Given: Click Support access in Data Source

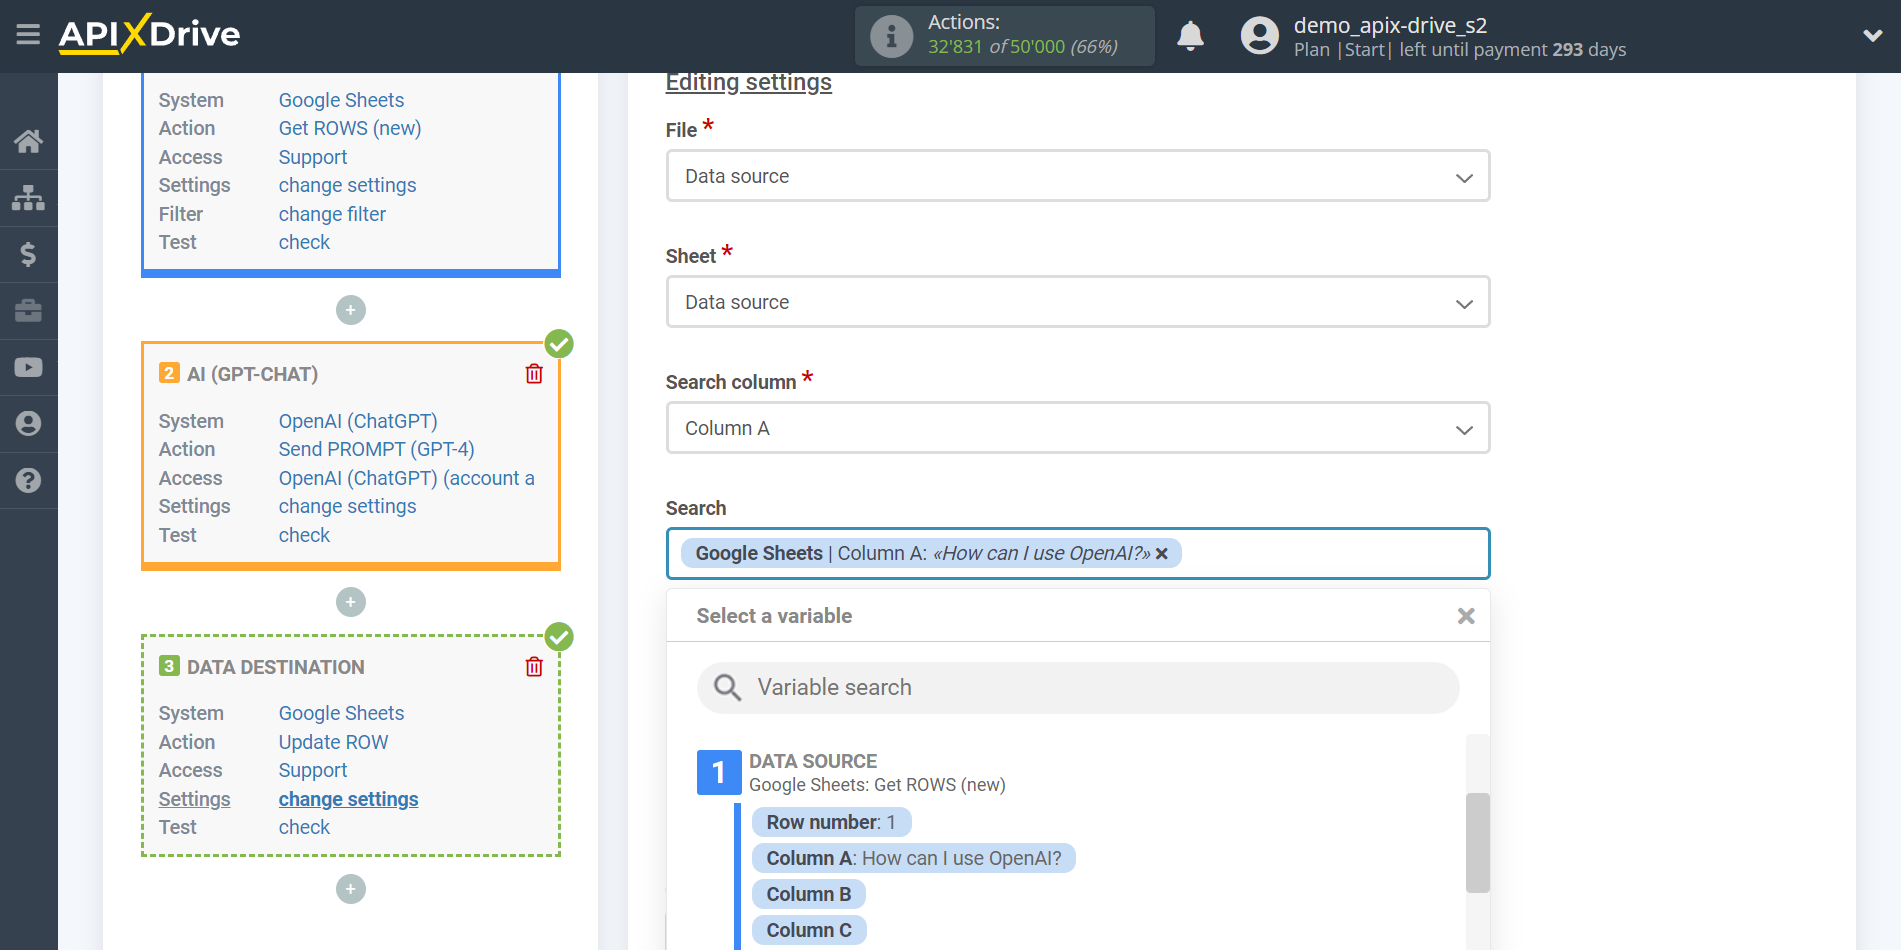Looking at the screenshot, I should [x=313, y=157].
